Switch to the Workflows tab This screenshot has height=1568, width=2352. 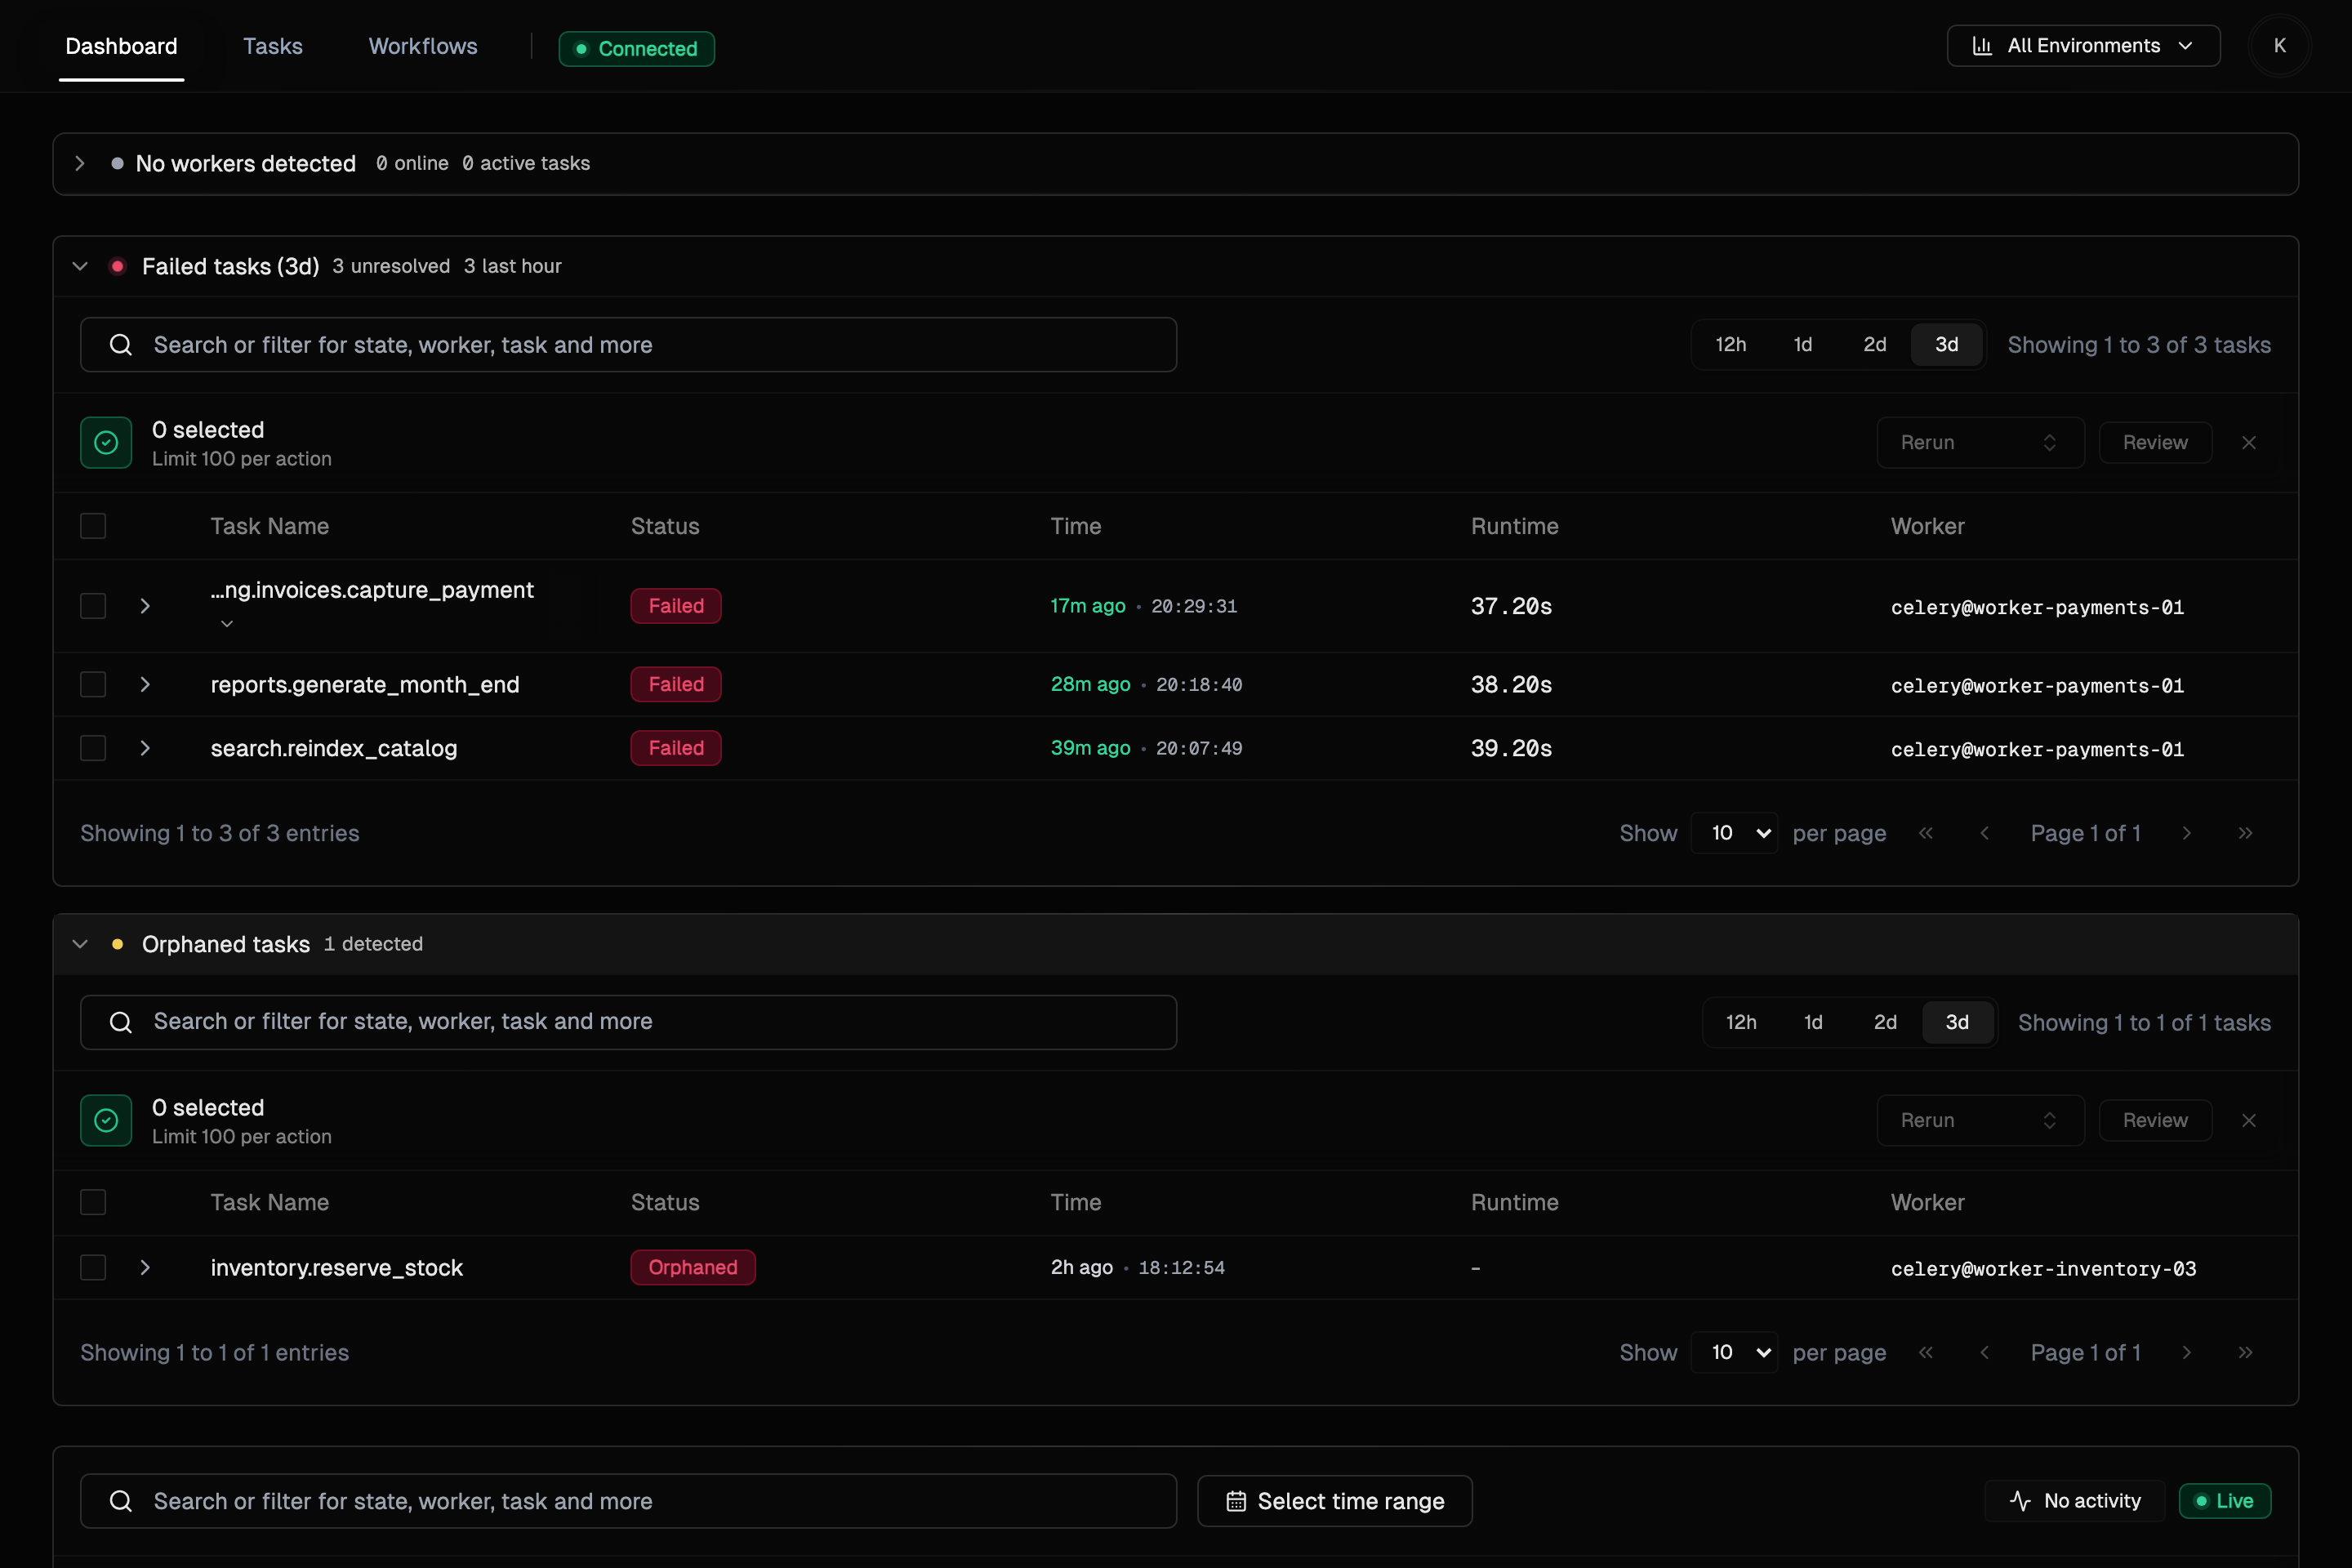point(423,46)
